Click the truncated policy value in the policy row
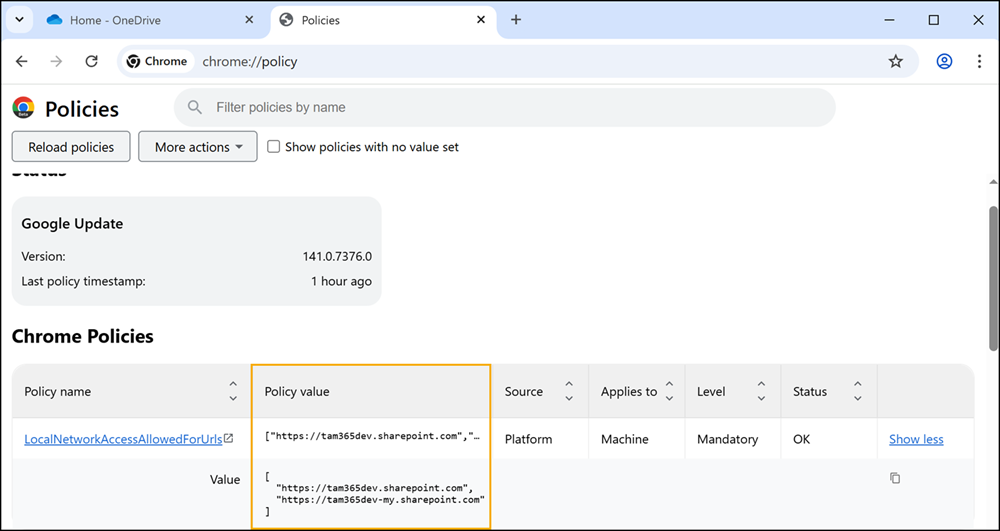Screen dimensions: 1000x531 (372, 437)
